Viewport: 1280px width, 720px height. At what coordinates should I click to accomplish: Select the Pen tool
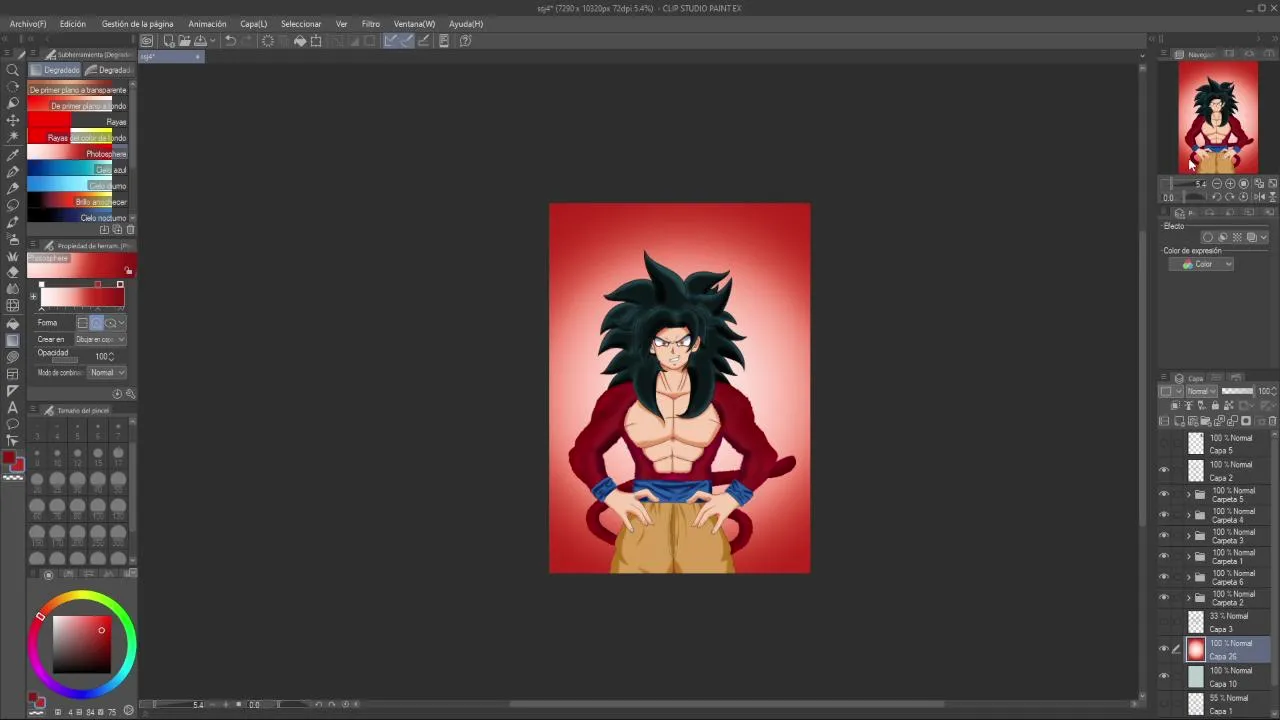pos(13,172)
